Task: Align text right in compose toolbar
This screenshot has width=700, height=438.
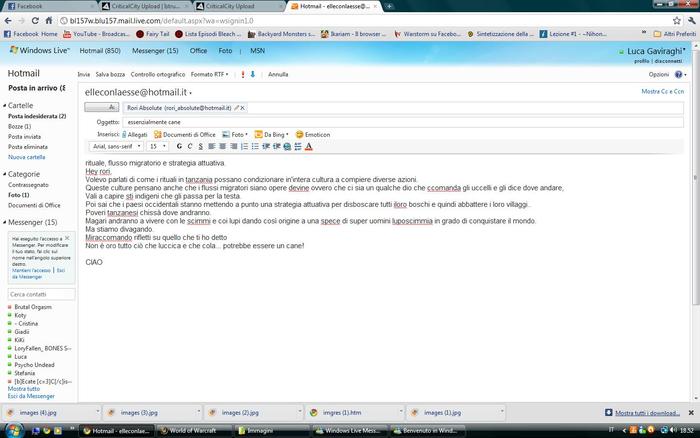Action: [233, 146]
